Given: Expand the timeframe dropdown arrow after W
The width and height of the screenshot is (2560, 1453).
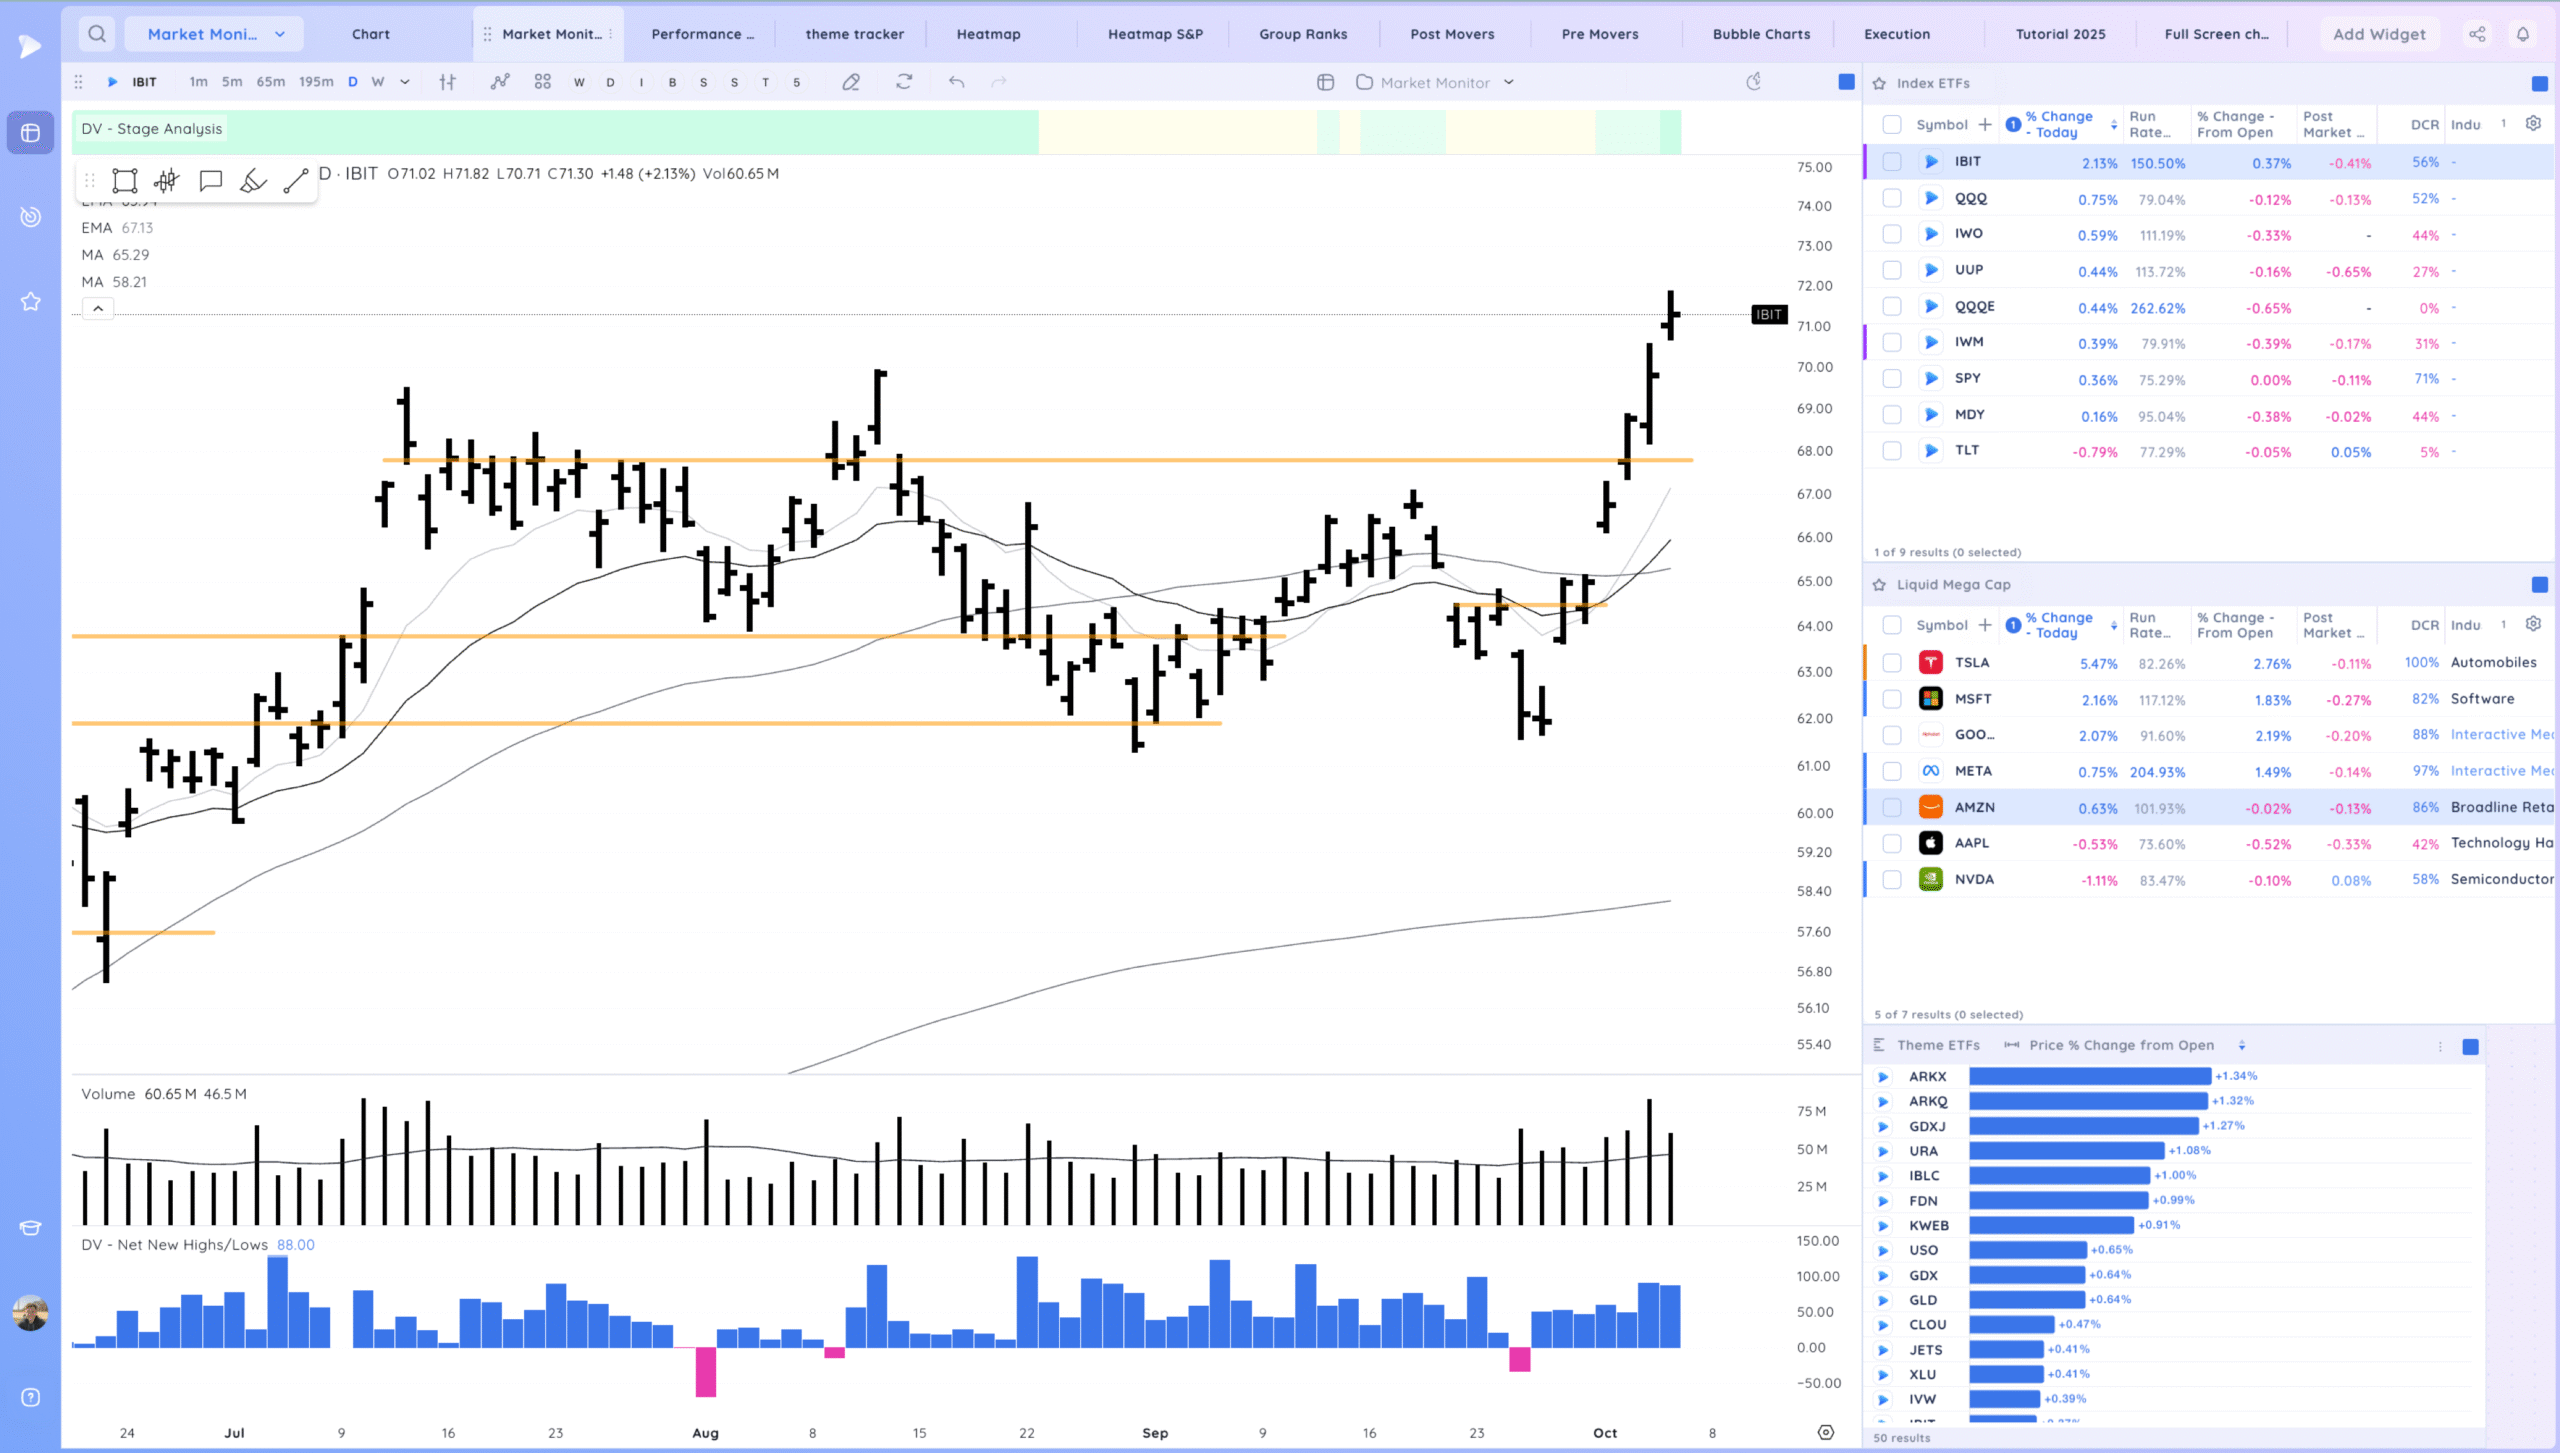Looking at the screenshot, I should [405, 83].
